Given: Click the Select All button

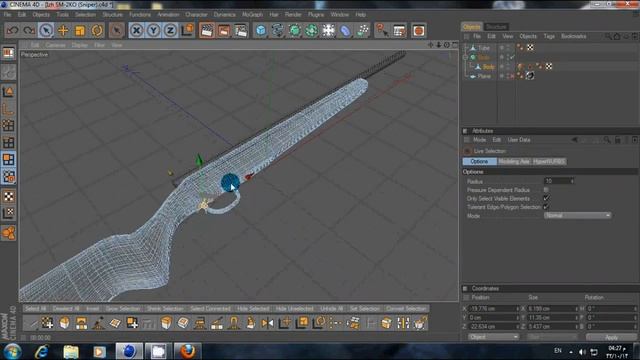Looking at the screenshot, I should click(36, 309).
